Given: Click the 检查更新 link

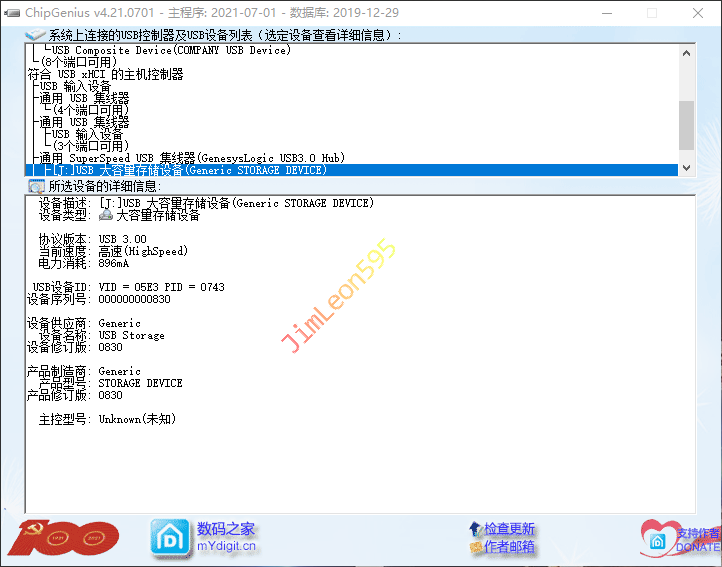Looking at the screenshot, I should [510, 529].
